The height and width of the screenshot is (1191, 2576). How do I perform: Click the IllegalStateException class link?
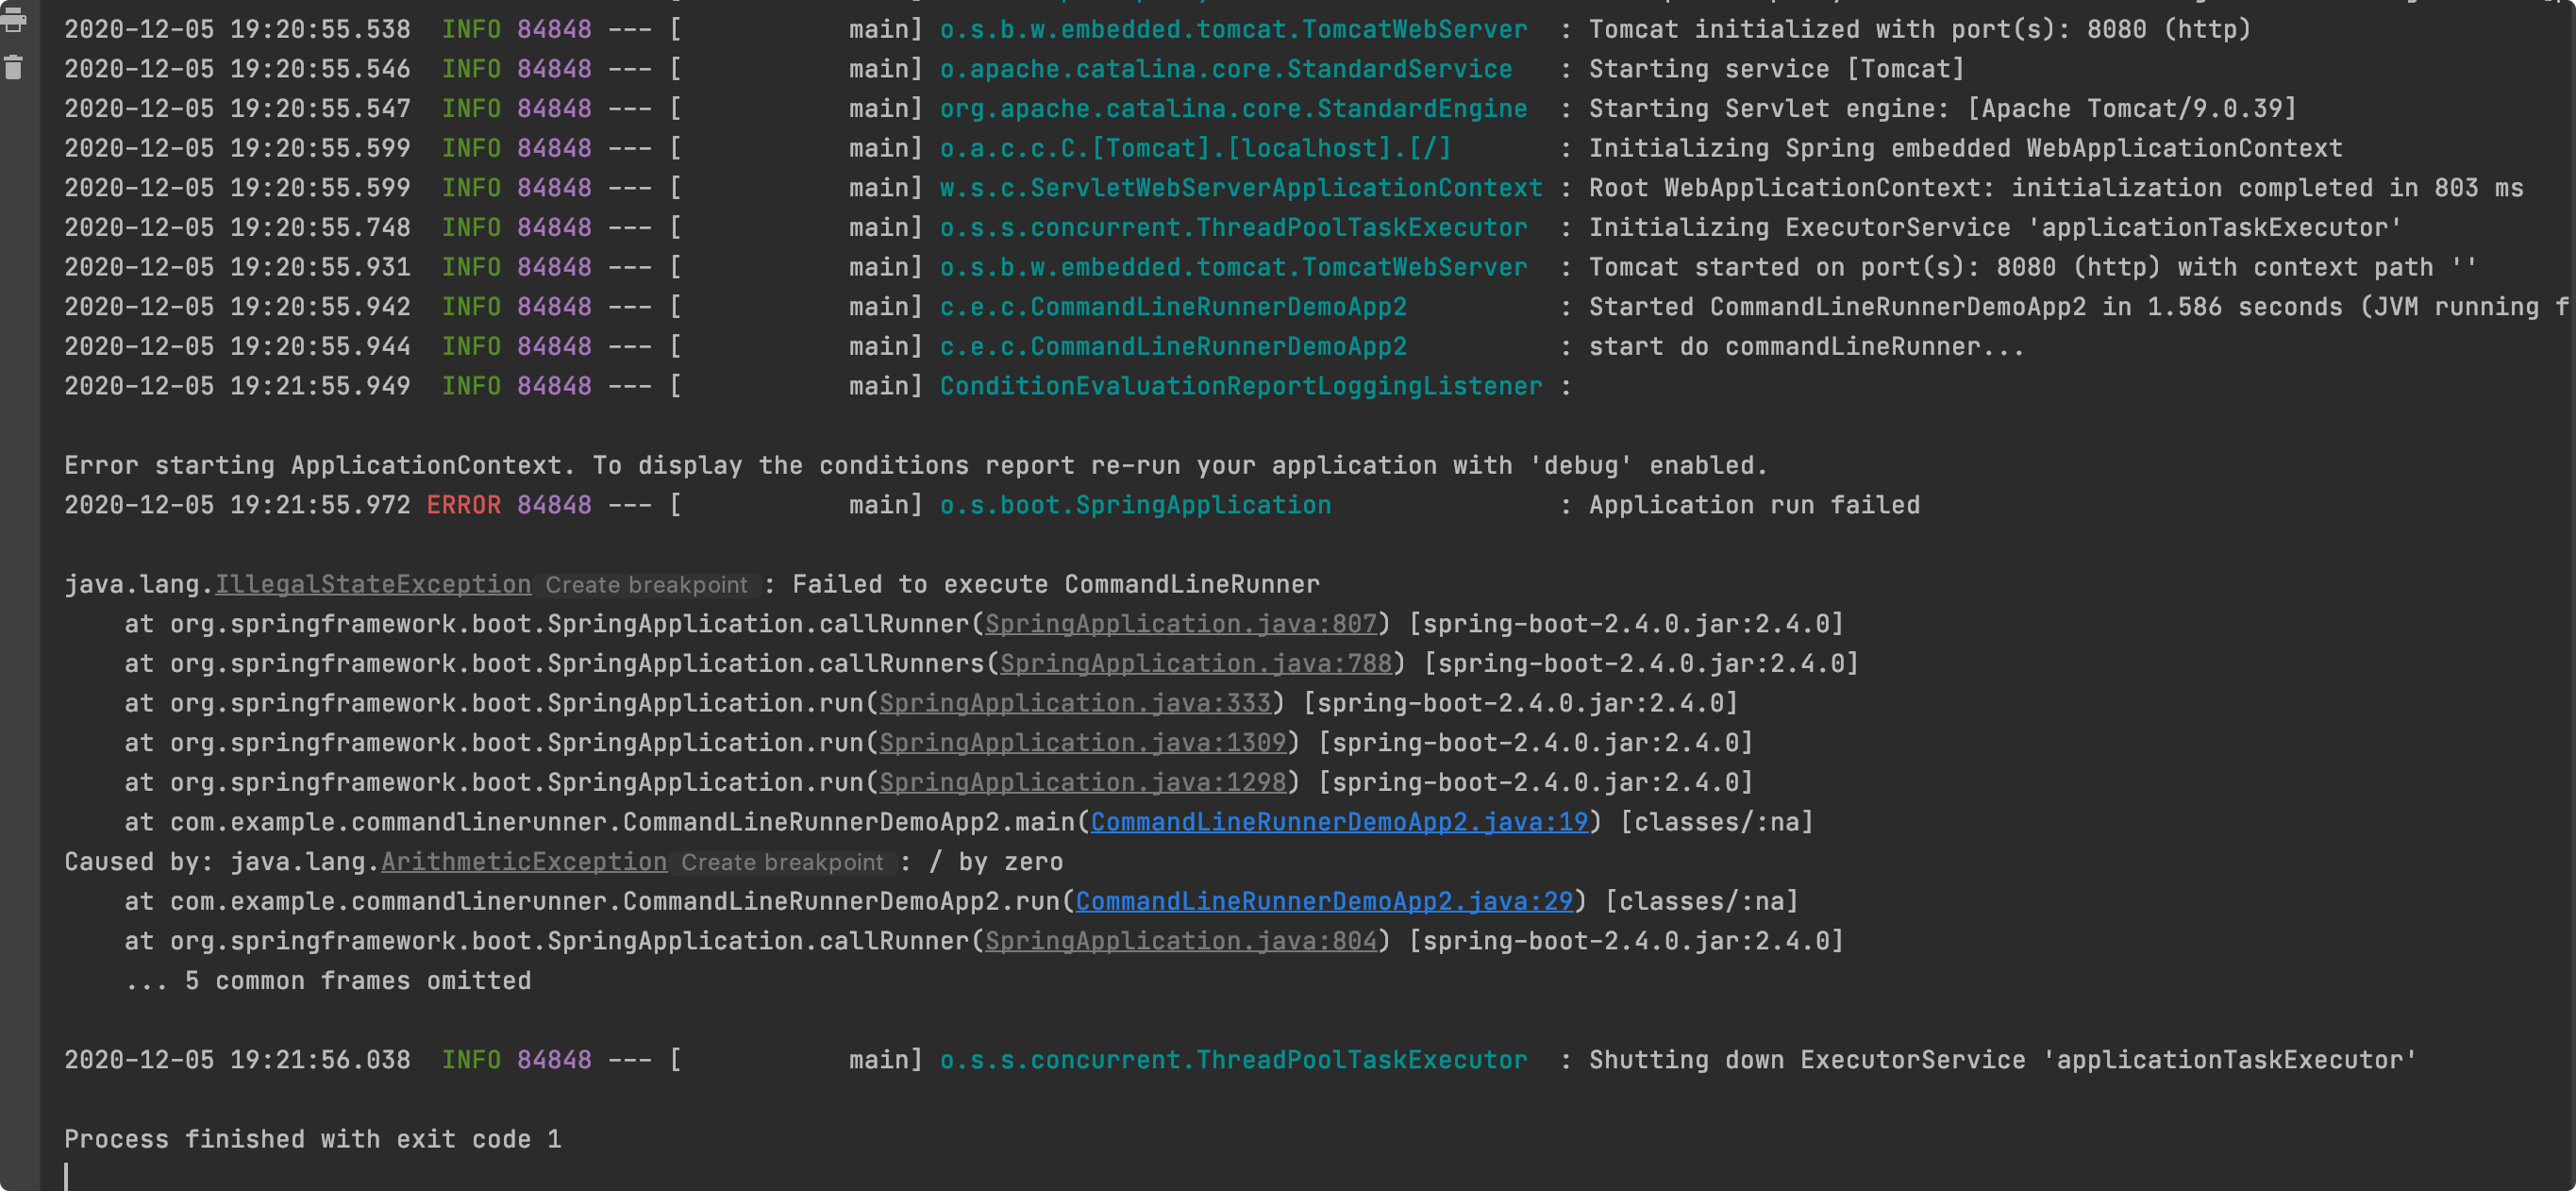(x=373, y=584)
